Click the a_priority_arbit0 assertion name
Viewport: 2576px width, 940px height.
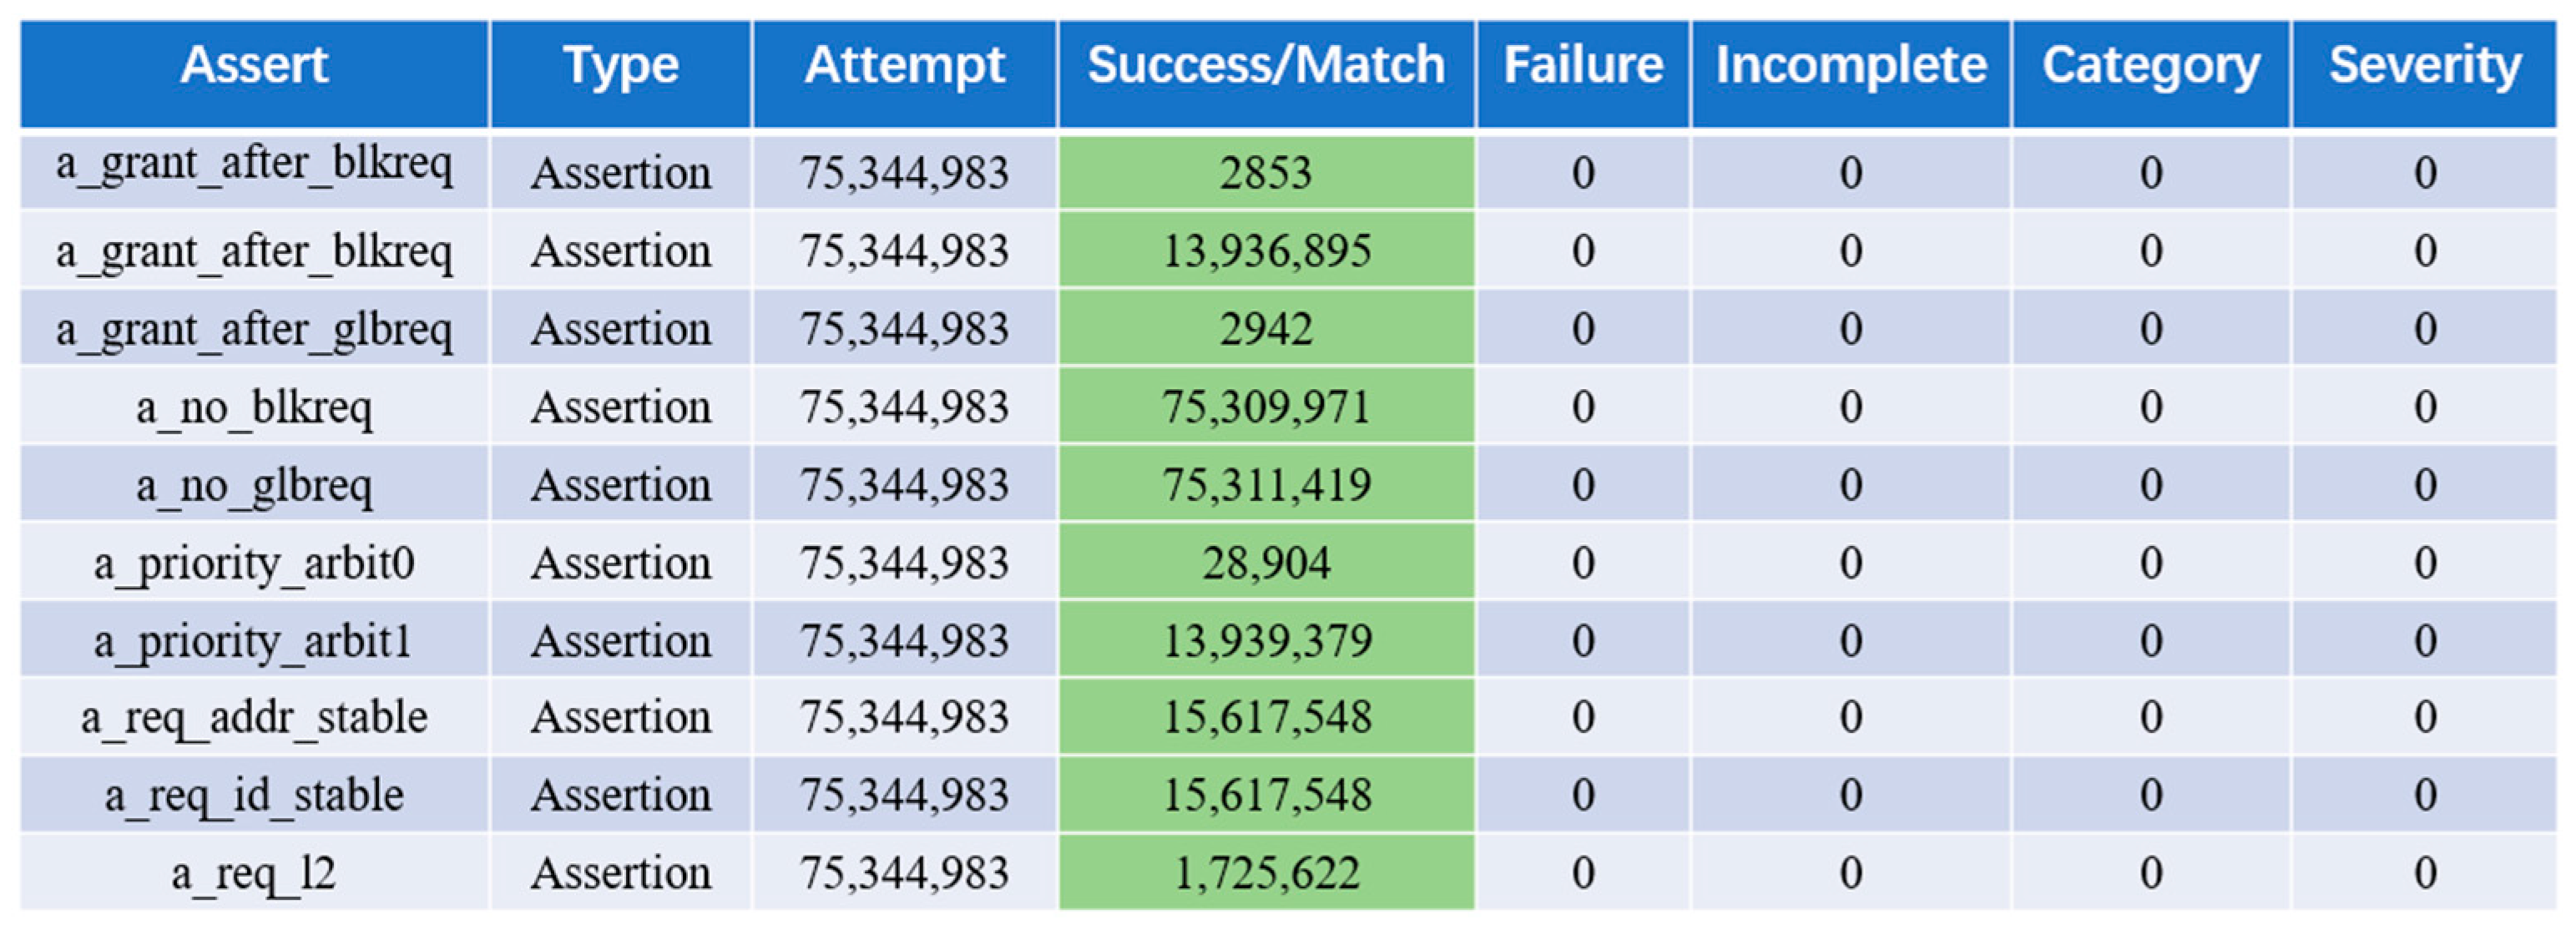pyautogui.click(x=254, y=563)
